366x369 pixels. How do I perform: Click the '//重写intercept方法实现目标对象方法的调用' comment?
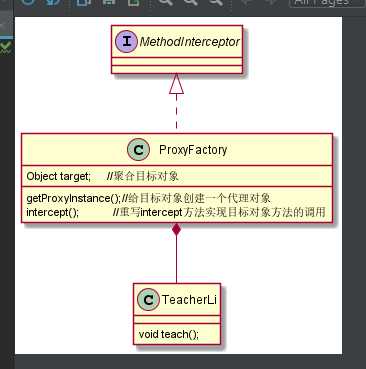pos(219,212)
